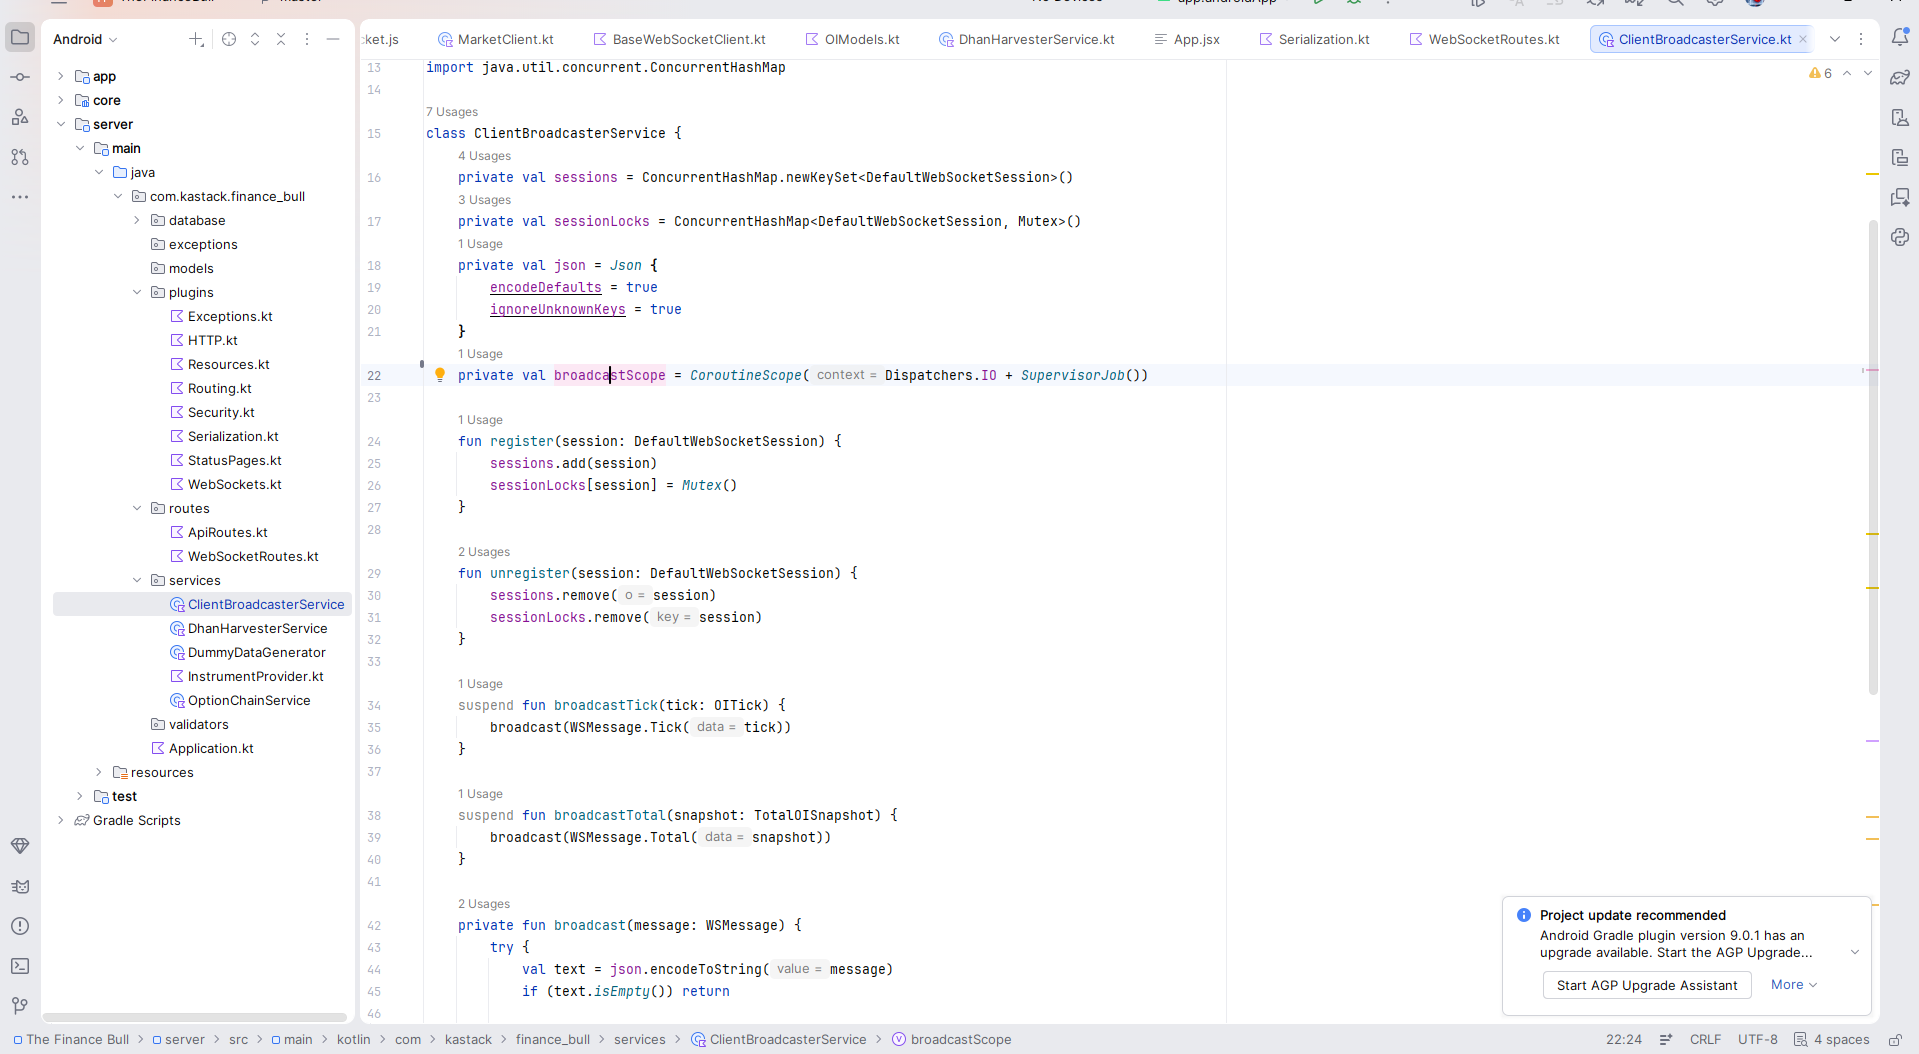Click the Collapse All icon in project panel
The image size is (1919, 1054).
(x=281, y=39)
